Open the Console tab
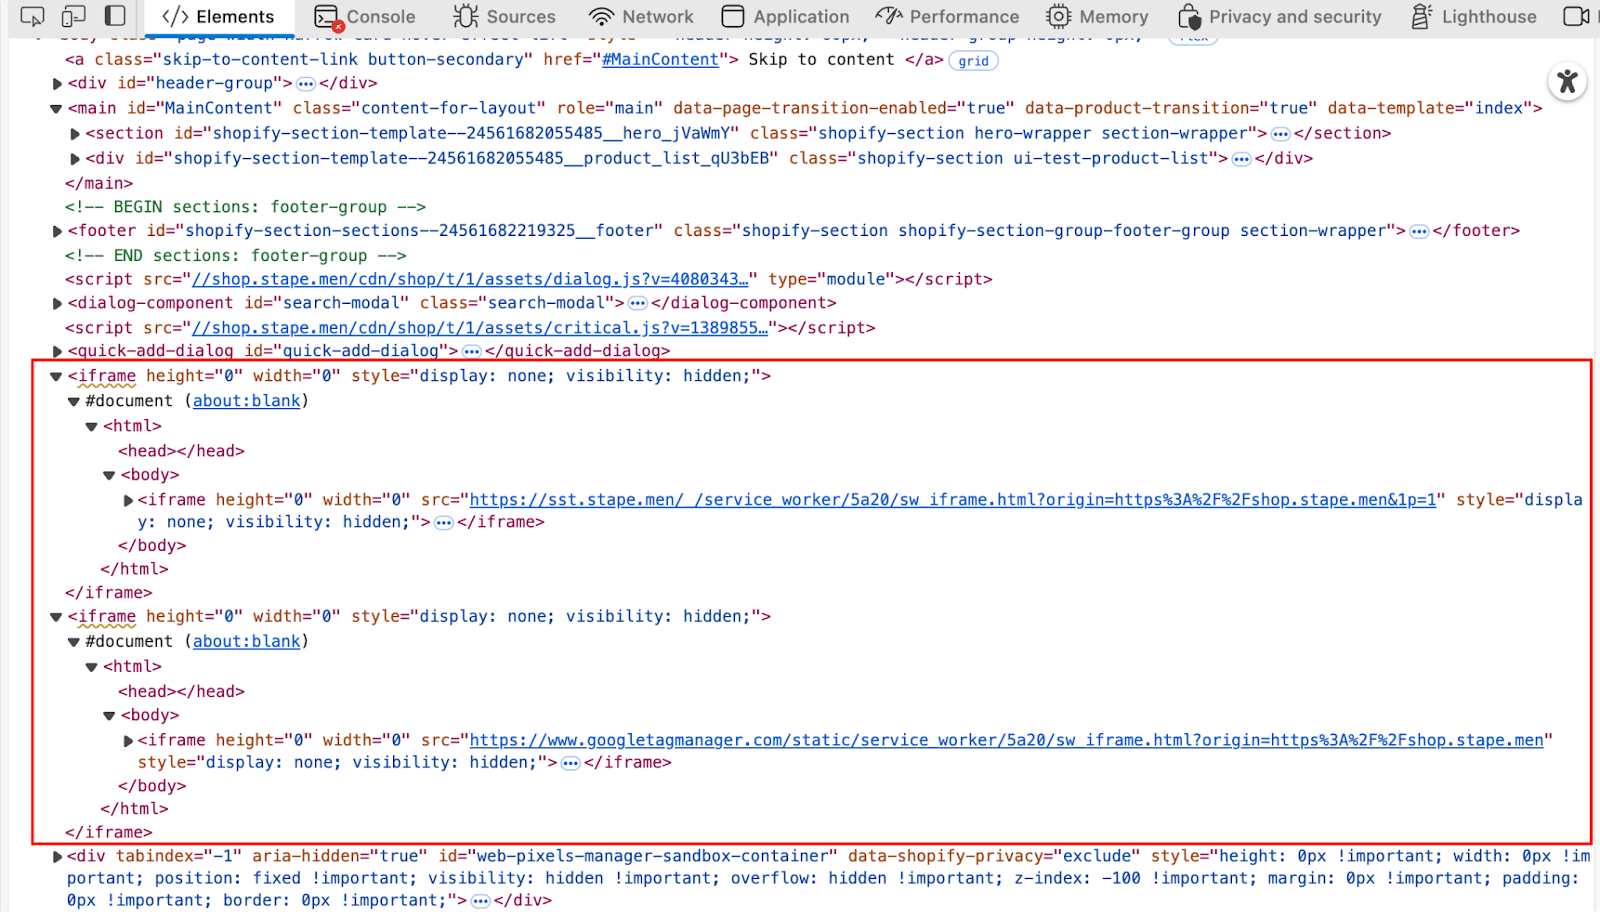This screenshot has height=912, width=1600. (x=365, y=17)
